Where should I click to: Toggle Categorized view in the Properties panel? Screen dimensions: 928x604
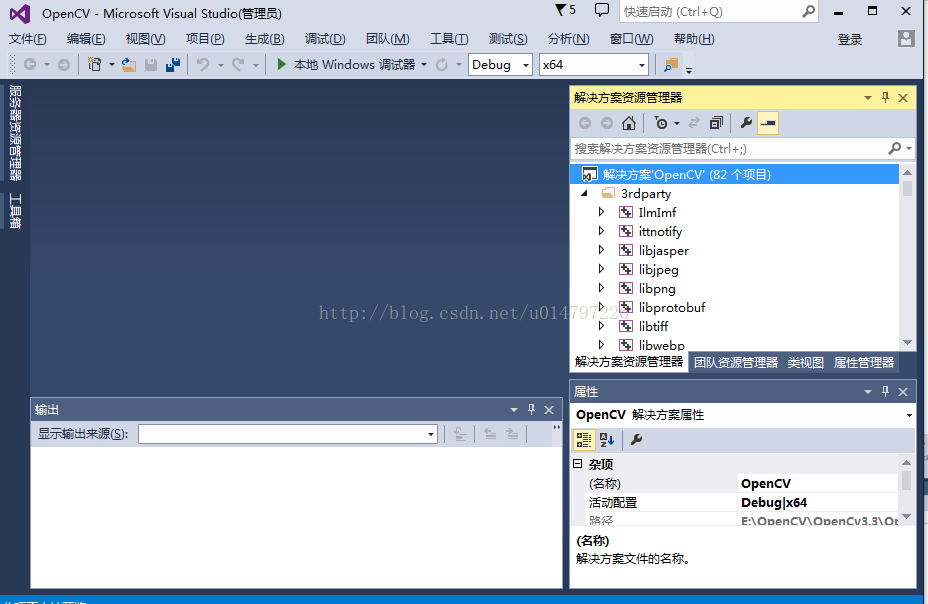(x=584, y=440)
